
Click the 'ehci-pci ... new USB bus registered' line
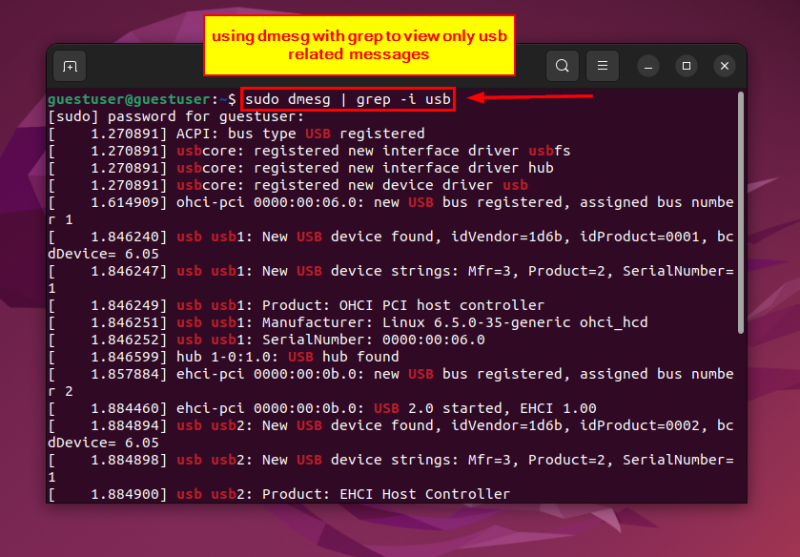pos(391,383)
